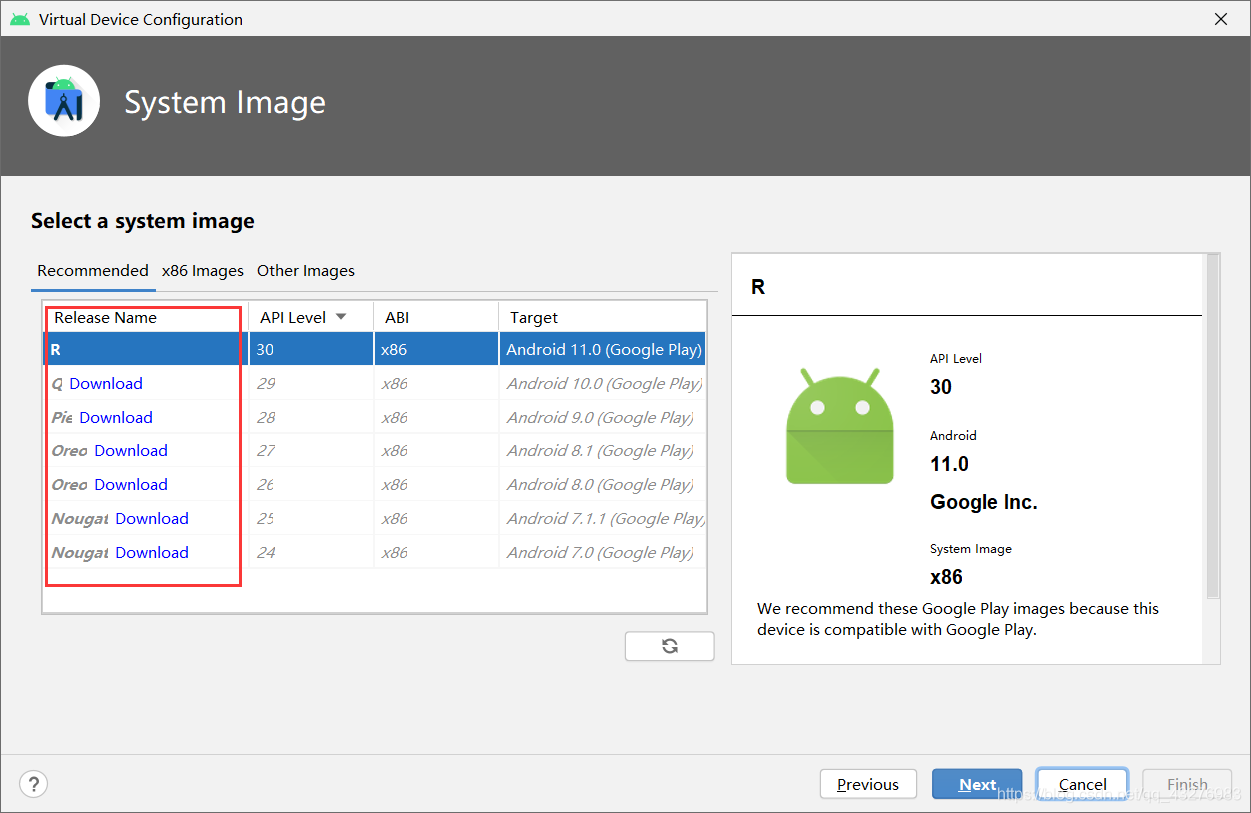The width and height of the screenshot is (1251, 813).
Task: Click the green Android robot image
Action: pyautogui.click(x=839, y=426)
